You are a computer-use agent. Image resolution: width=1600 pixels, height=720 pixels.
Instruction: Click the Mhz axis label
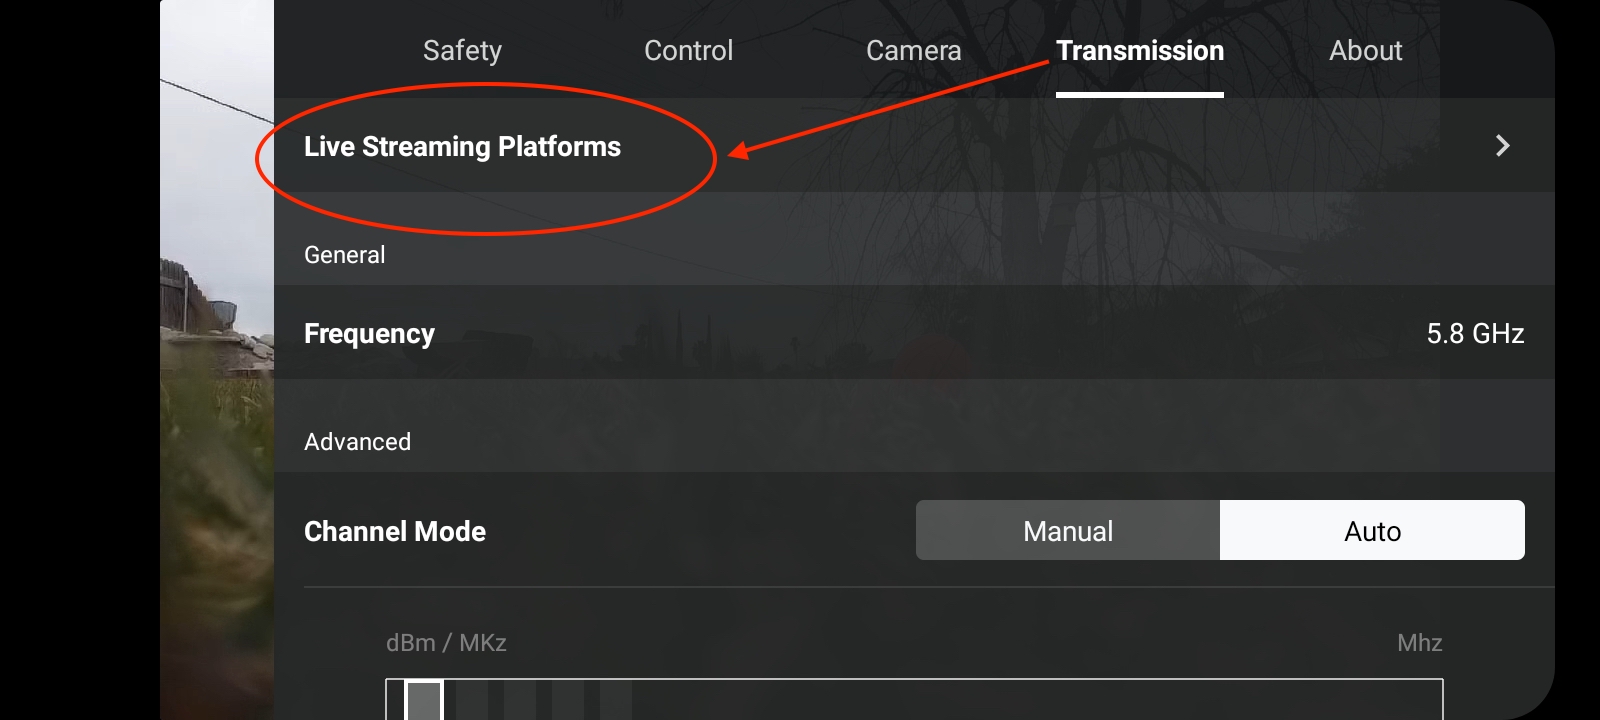1419,643
